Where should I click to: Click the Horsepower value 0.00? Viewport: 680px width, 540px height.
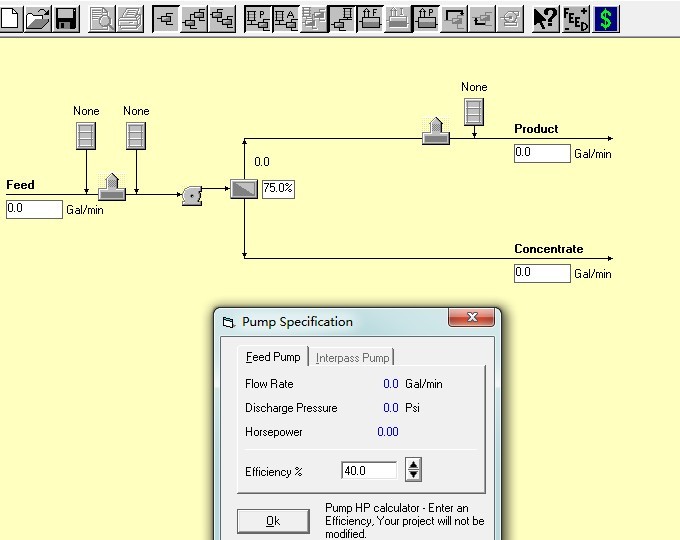388,432
